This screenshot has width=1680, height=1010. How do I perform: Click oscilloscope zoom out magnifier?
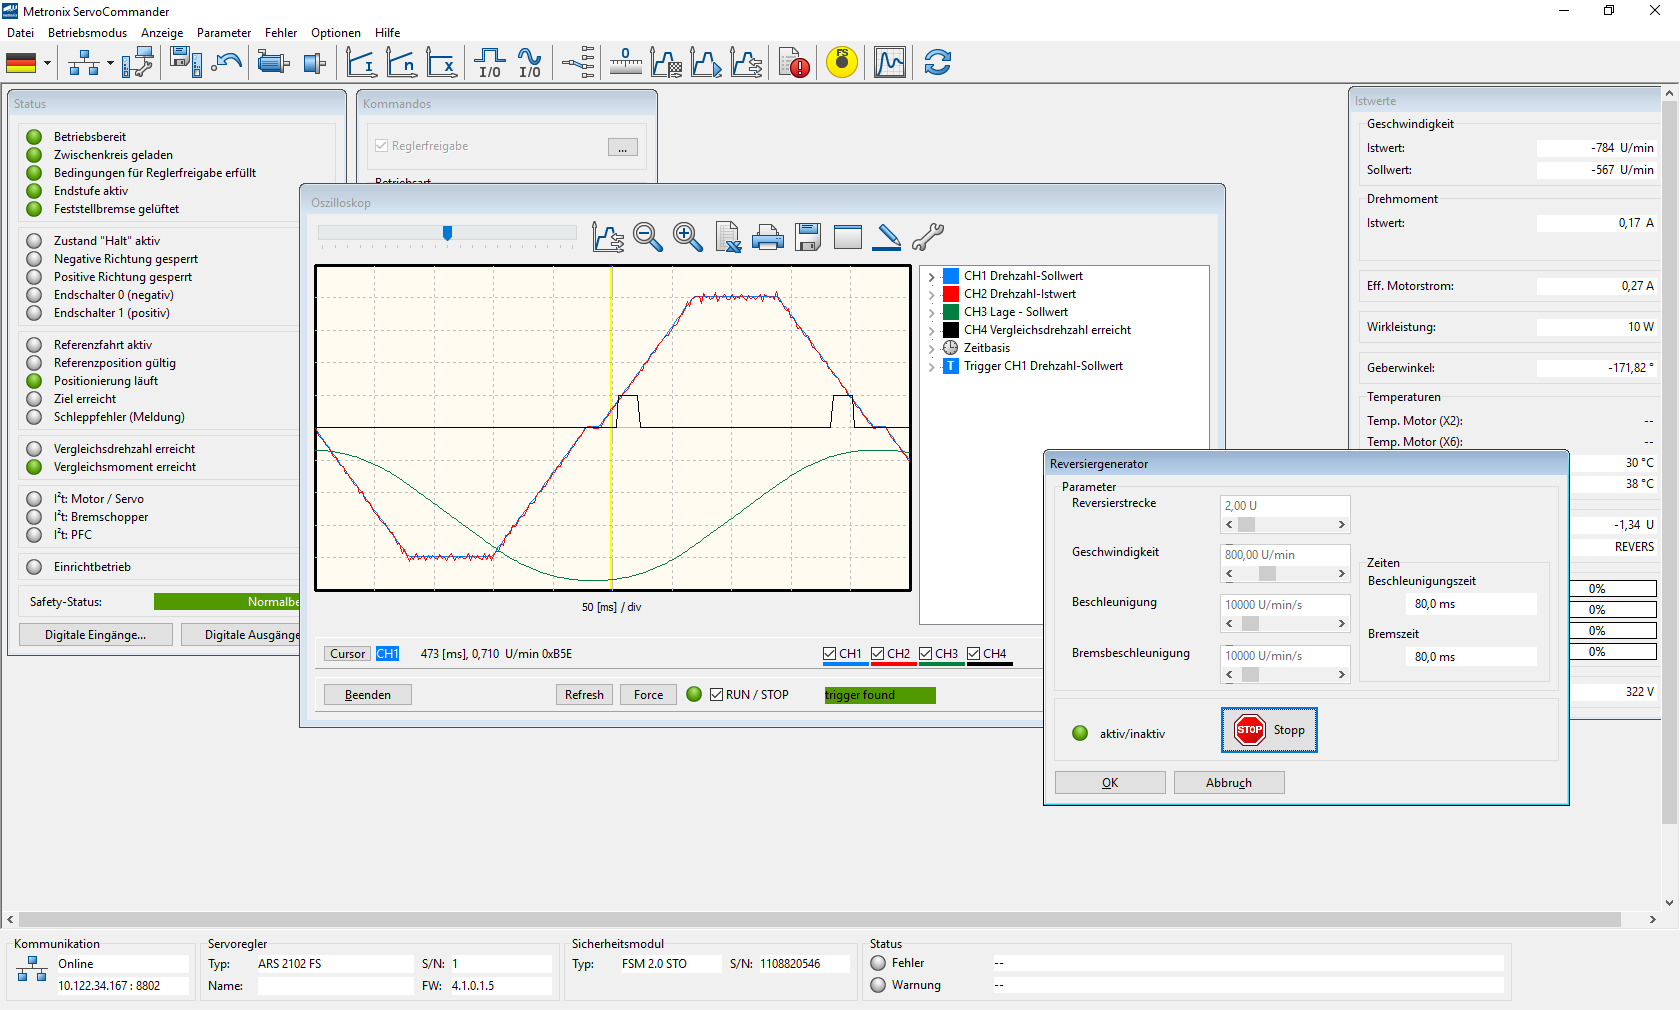pyautogui.click(x=648, y=237)
